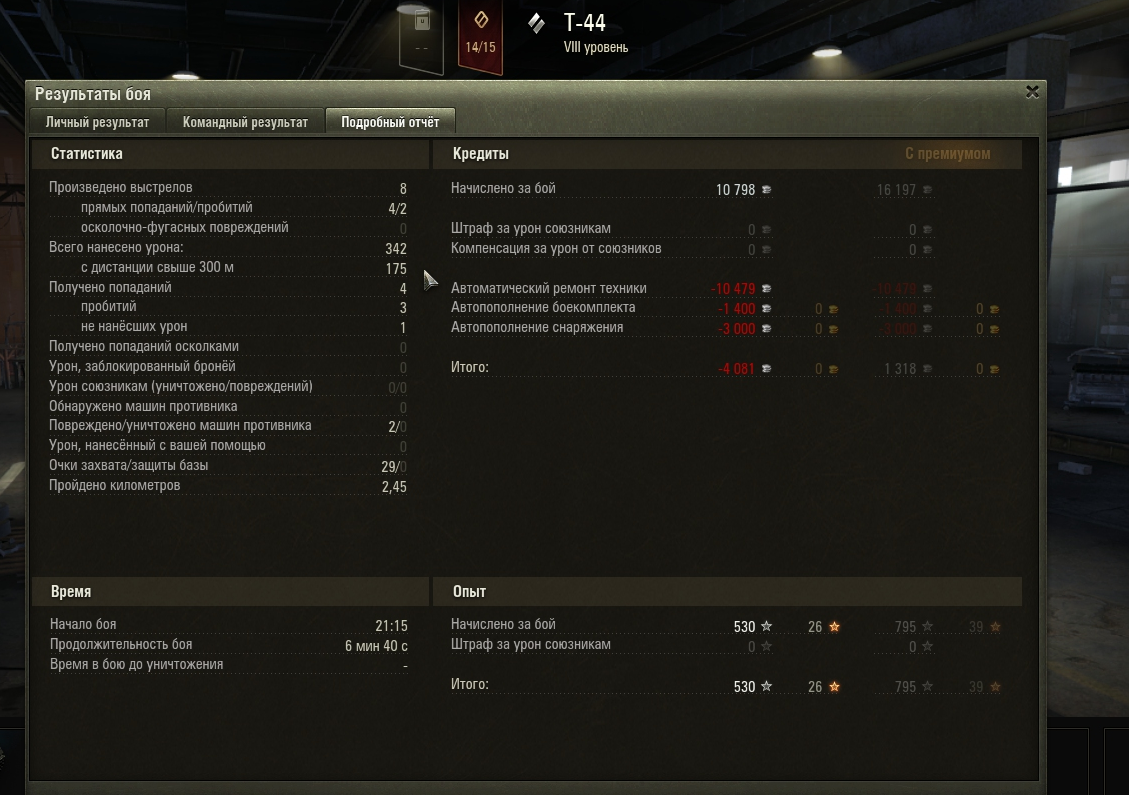Viewport: 1129px width, 795px height.
Task: Click gold icon in ammo resupply row
Action: [x=833, y=309]
